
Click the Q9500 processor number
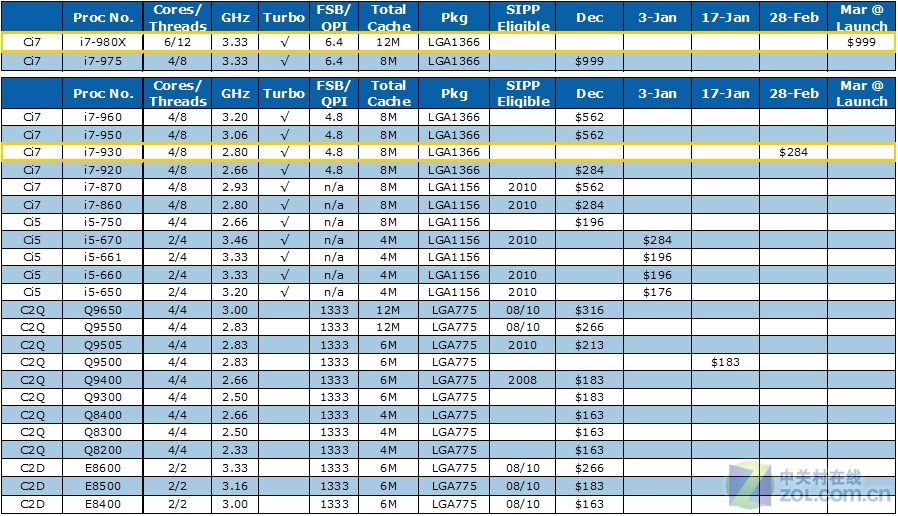coord(103,363)
